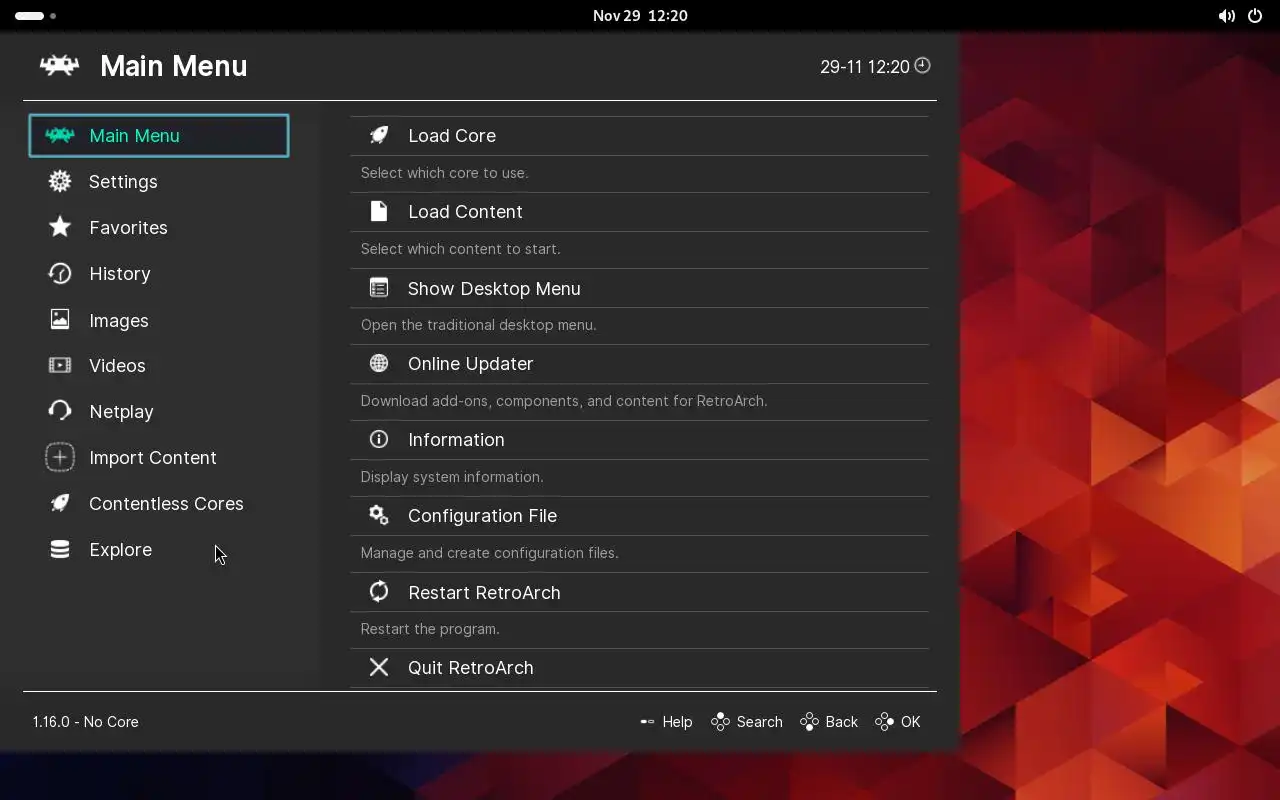This screenshot has width=1280, height=800.
Task: Select the Explore label
Action: coord(120,550)
